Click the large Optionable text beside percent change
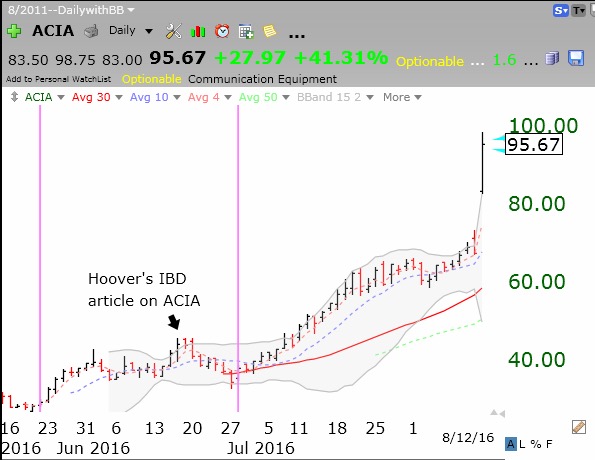Viewport: 595px width, 460px height. click(x=430, y=61)
